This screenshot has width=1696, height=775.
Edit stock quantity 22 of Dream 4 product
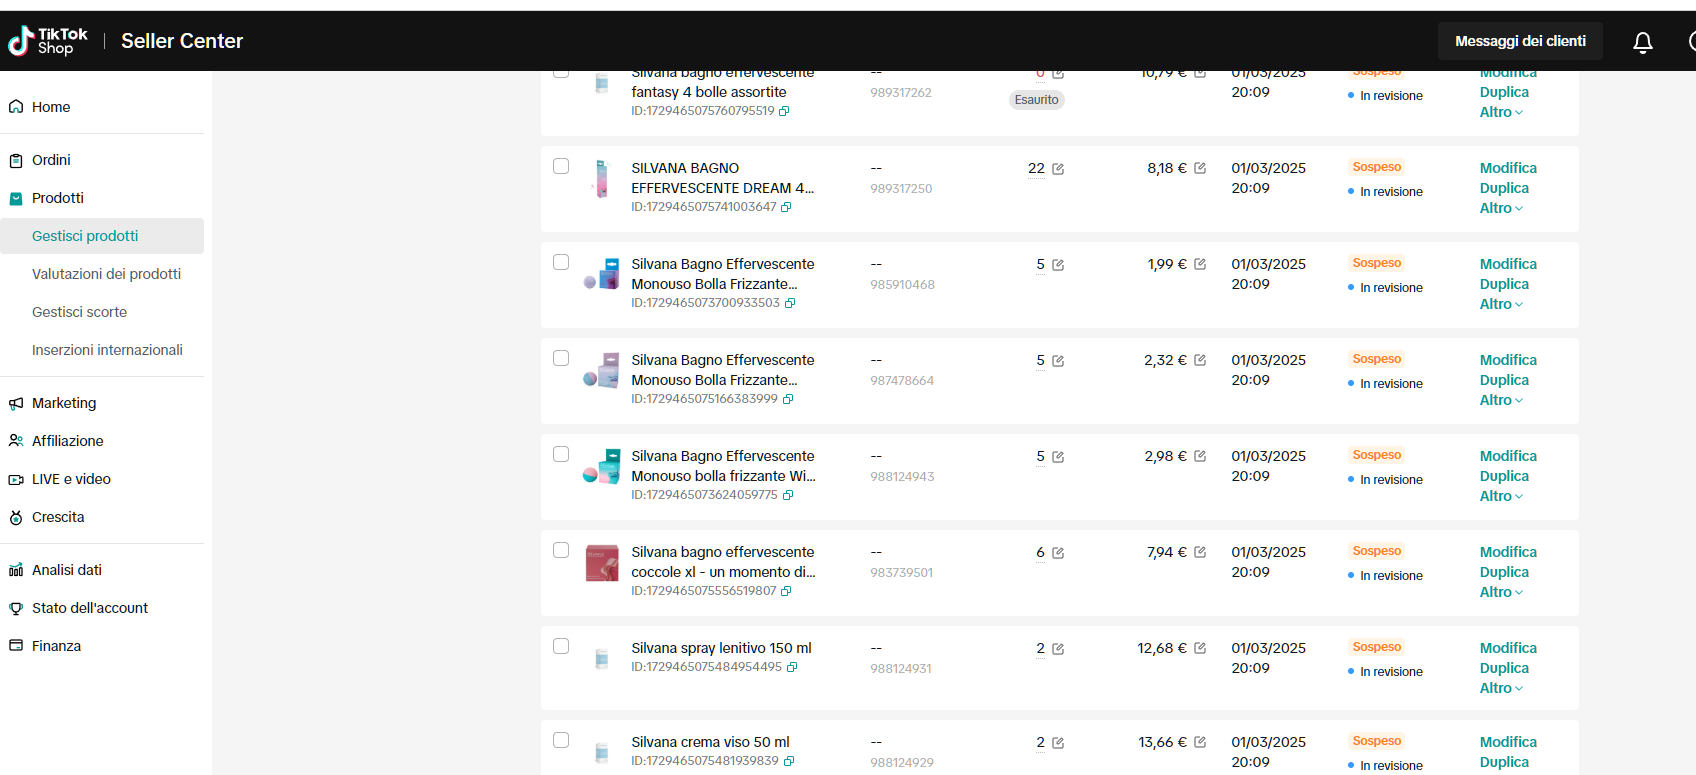click(x=1058, y=169)
